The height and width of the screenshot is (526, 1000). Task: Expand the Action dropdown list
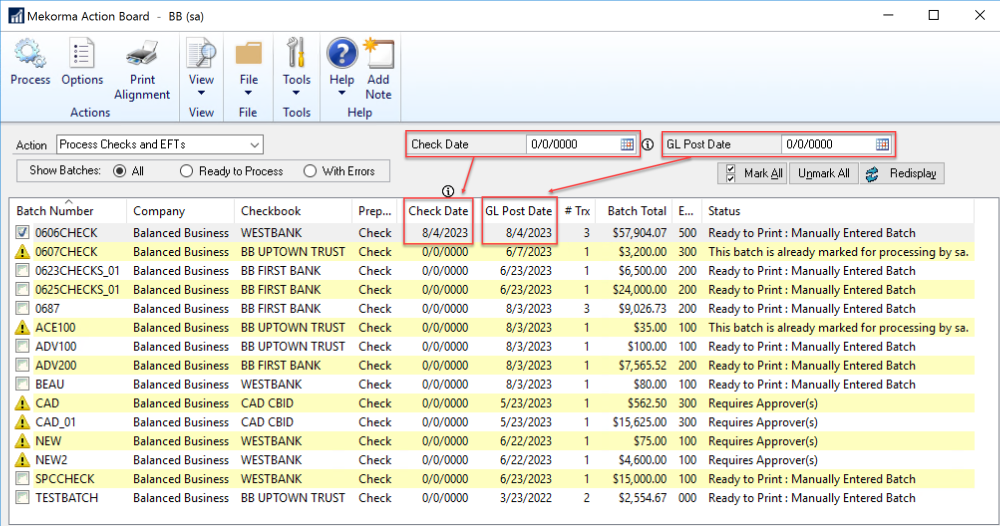pyautogui.click(x=254, y=145)
